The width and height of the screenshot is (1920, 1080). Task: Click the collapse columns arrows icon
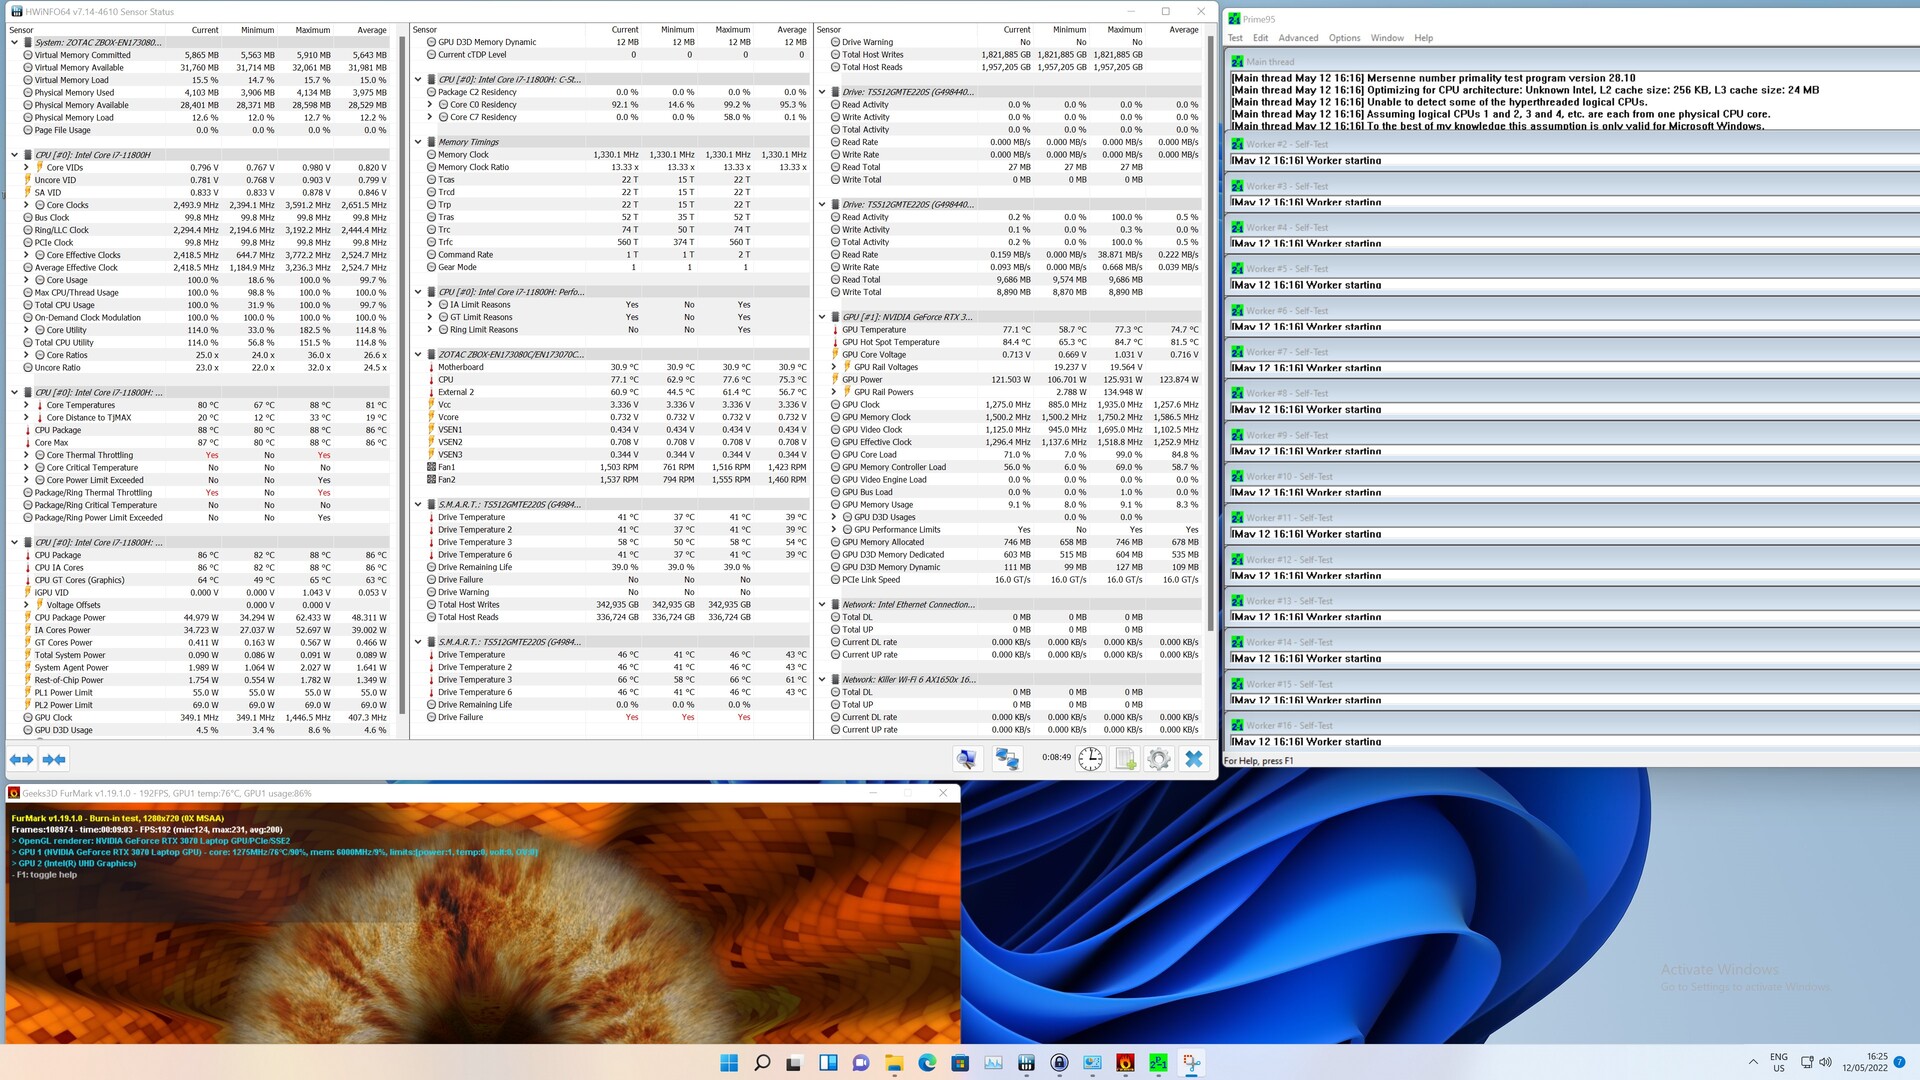click(x=54, y=759)
